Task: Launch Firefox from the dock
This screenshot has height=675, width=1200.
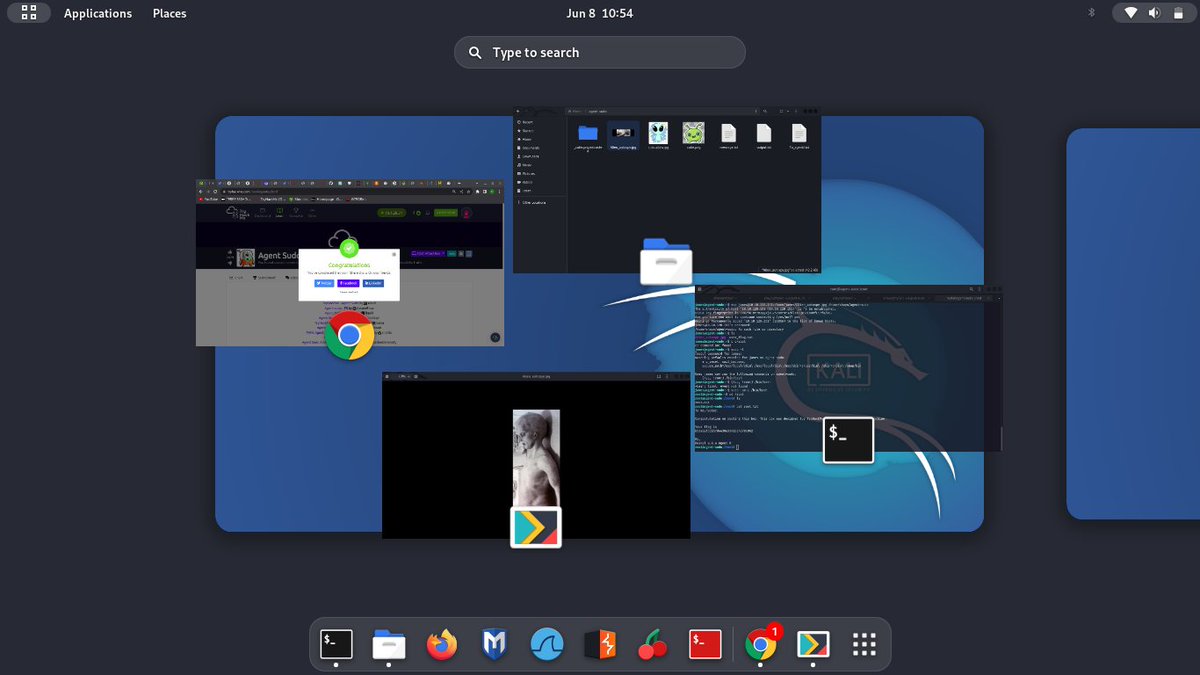Action: click(x=442, y=644)
